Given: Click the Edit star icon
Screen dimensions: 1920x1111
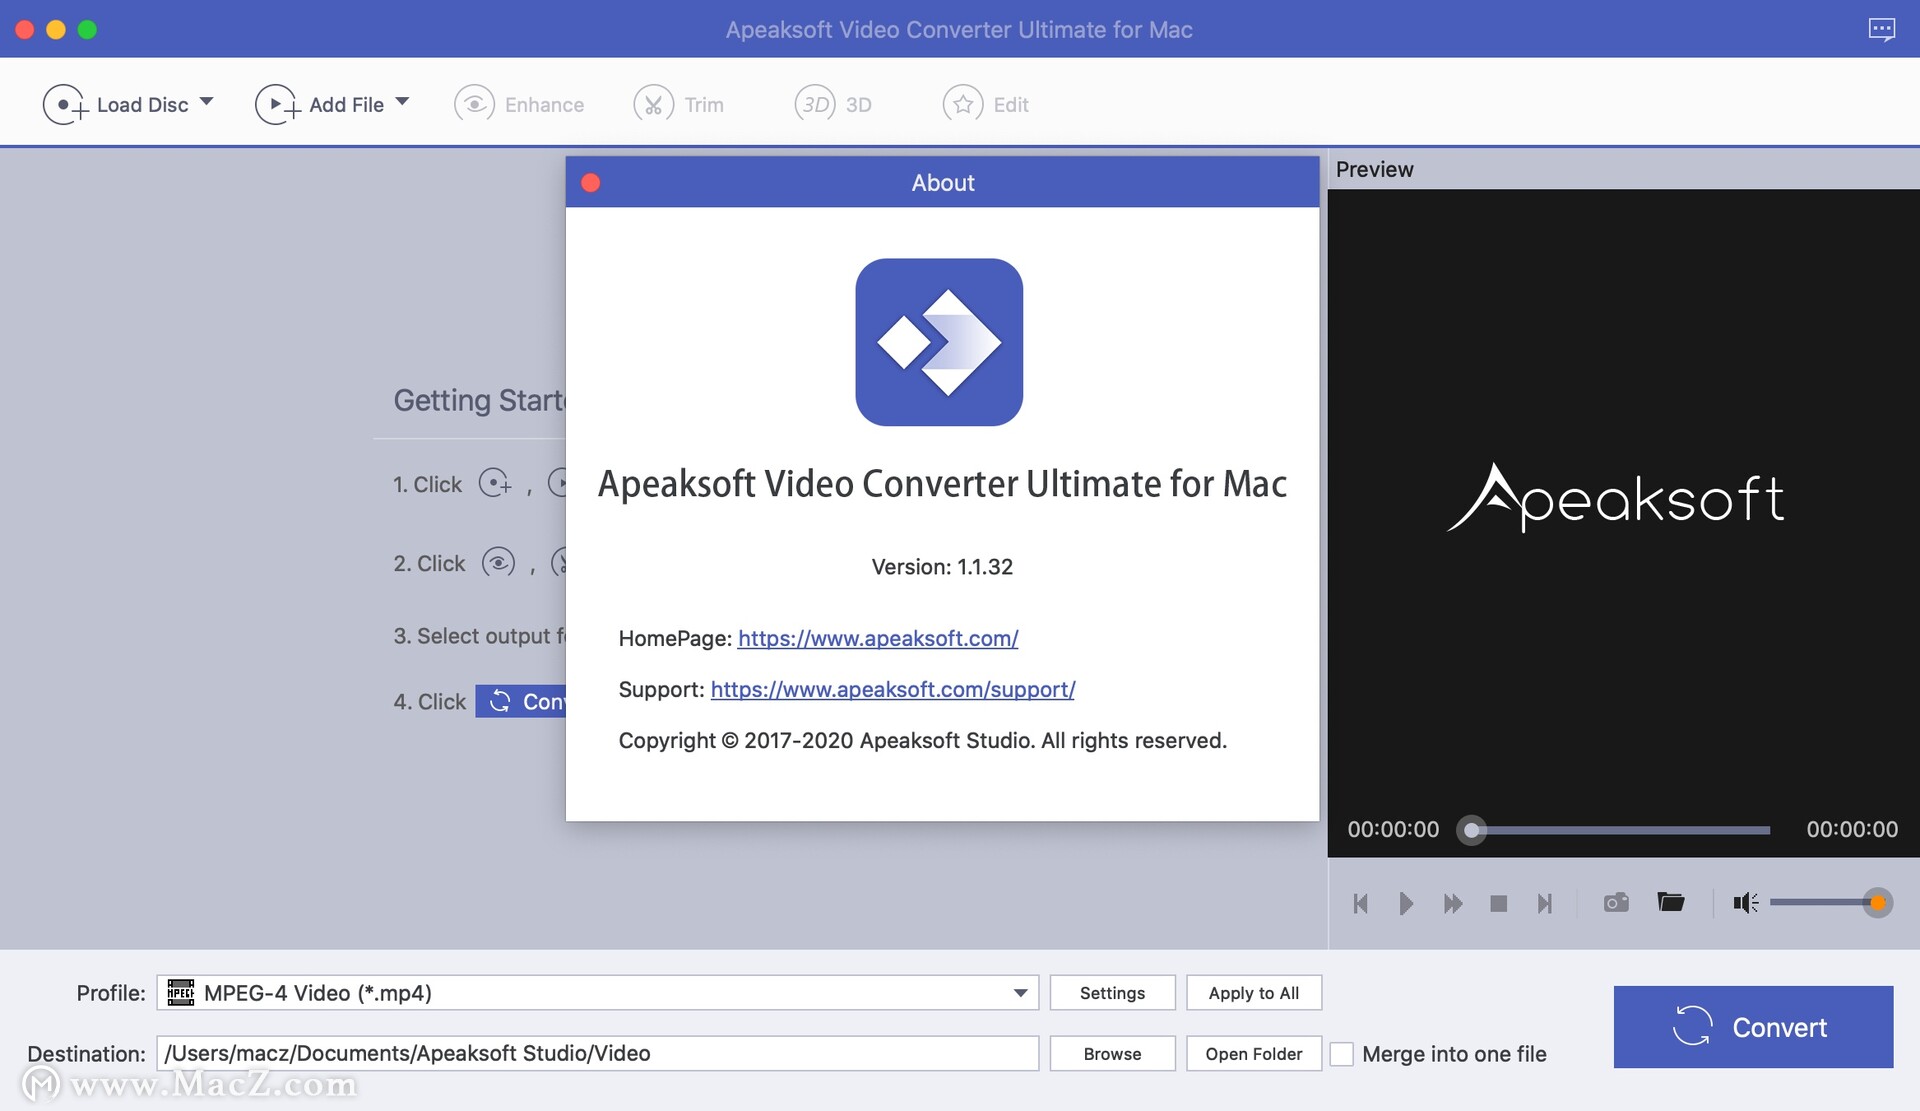Looking at the screenshot, I should click(963, 104).
